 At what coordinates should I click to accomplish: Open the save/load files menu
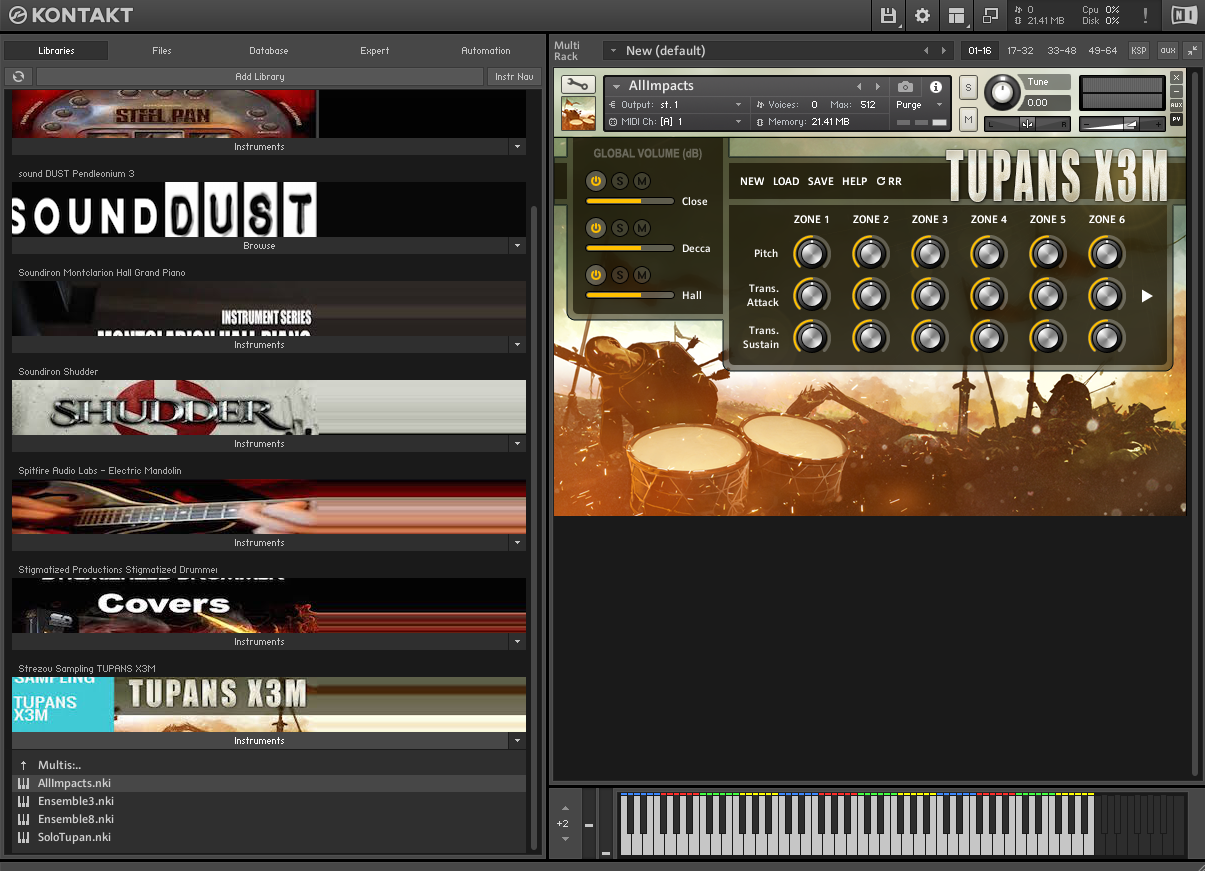pos(888,15)
